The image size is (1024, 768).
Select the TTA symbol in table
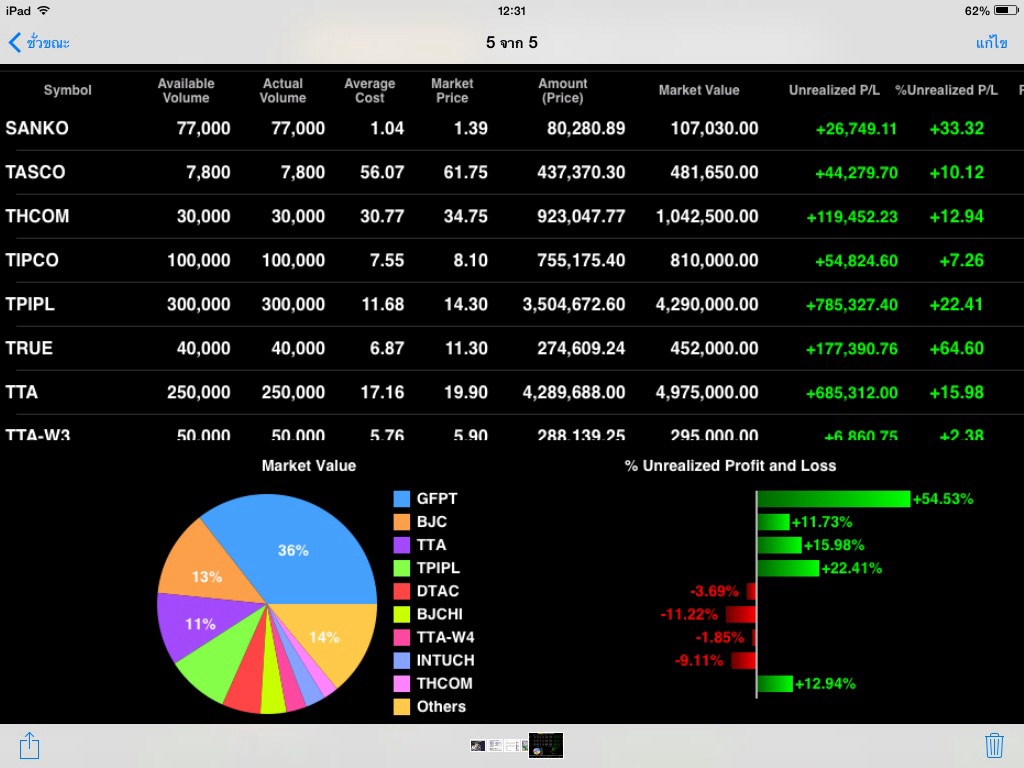click(x=22, y=392)
